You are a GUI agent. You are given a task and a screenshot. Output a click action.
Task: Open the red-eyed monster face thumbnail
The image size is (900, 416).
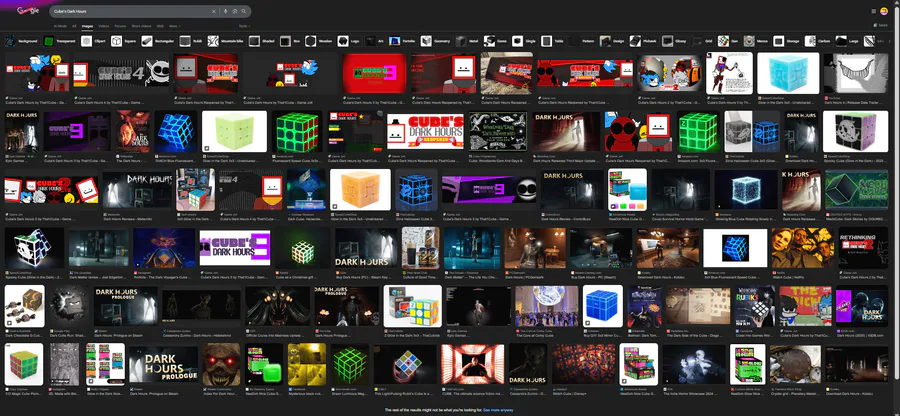click(222, 364)
